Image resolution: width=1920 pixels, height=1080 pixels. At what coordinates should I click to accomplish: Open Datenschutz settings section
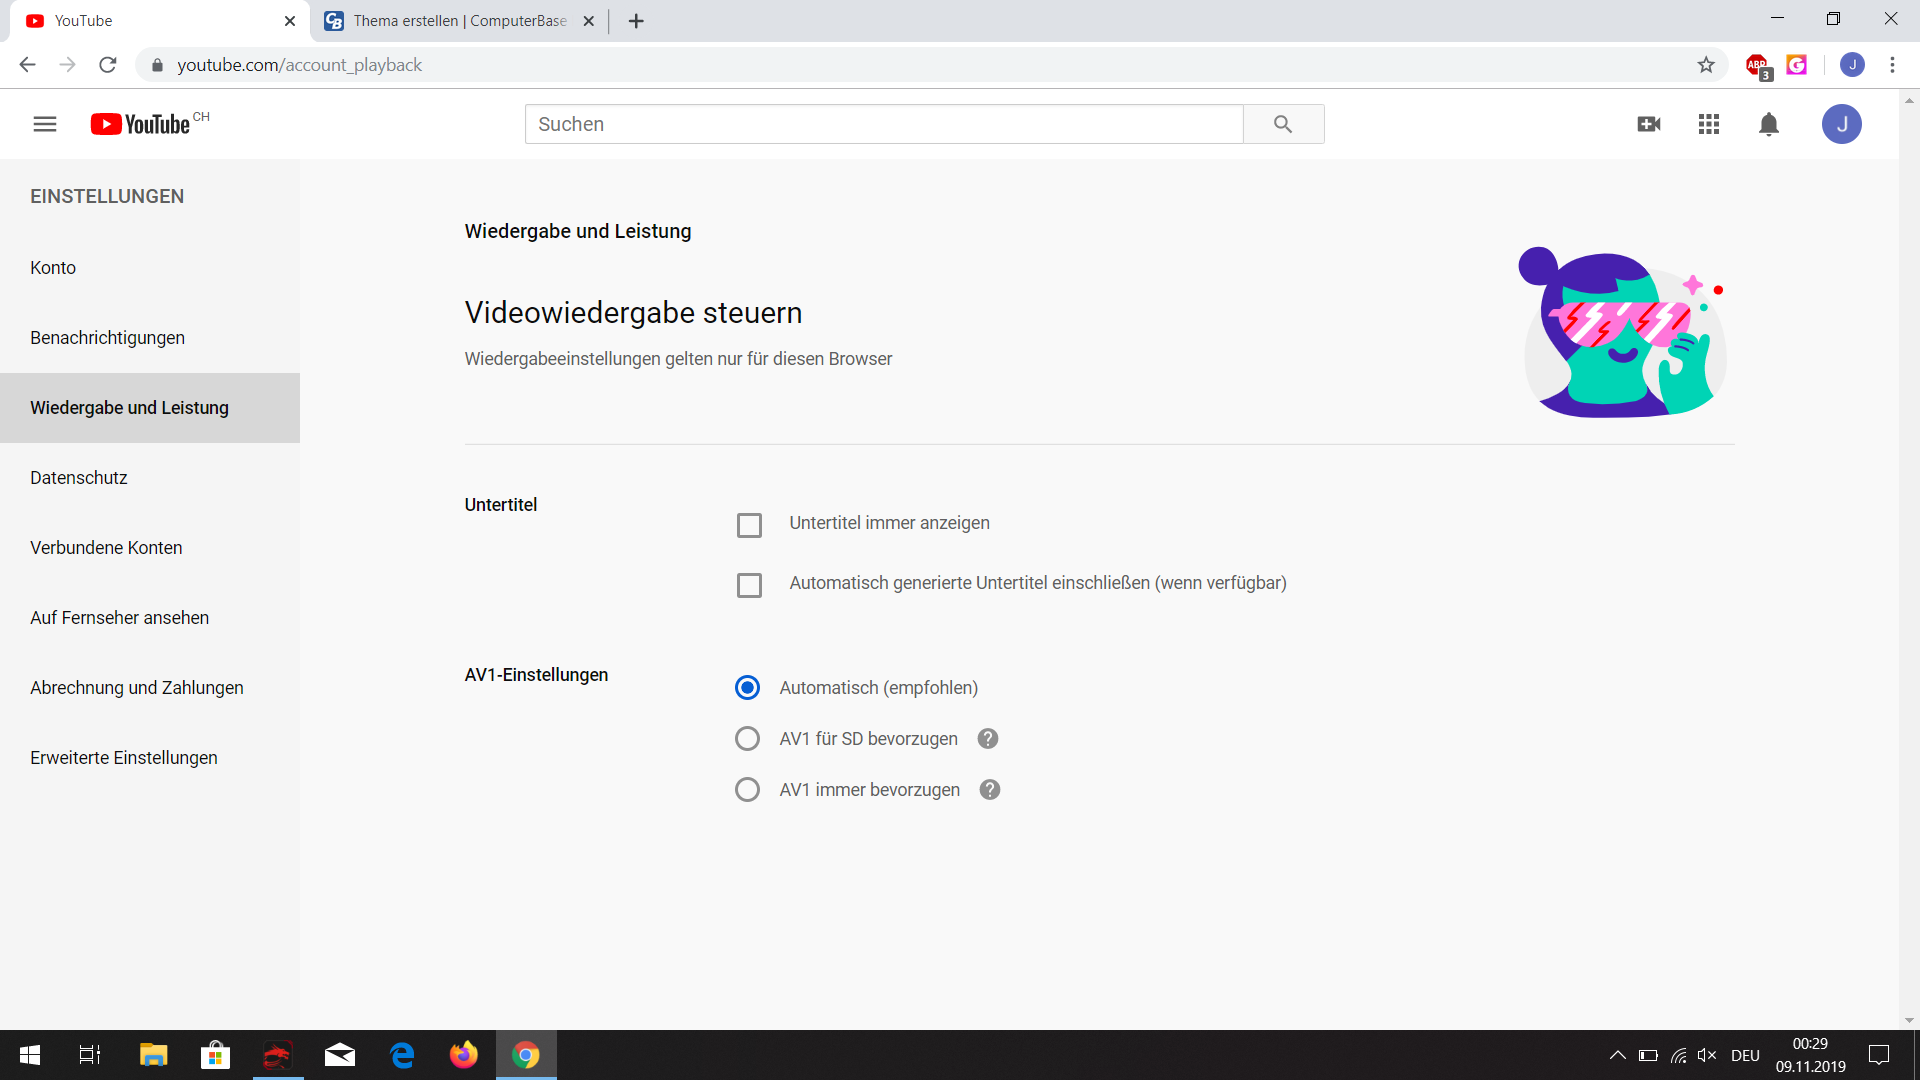point(79,478)
